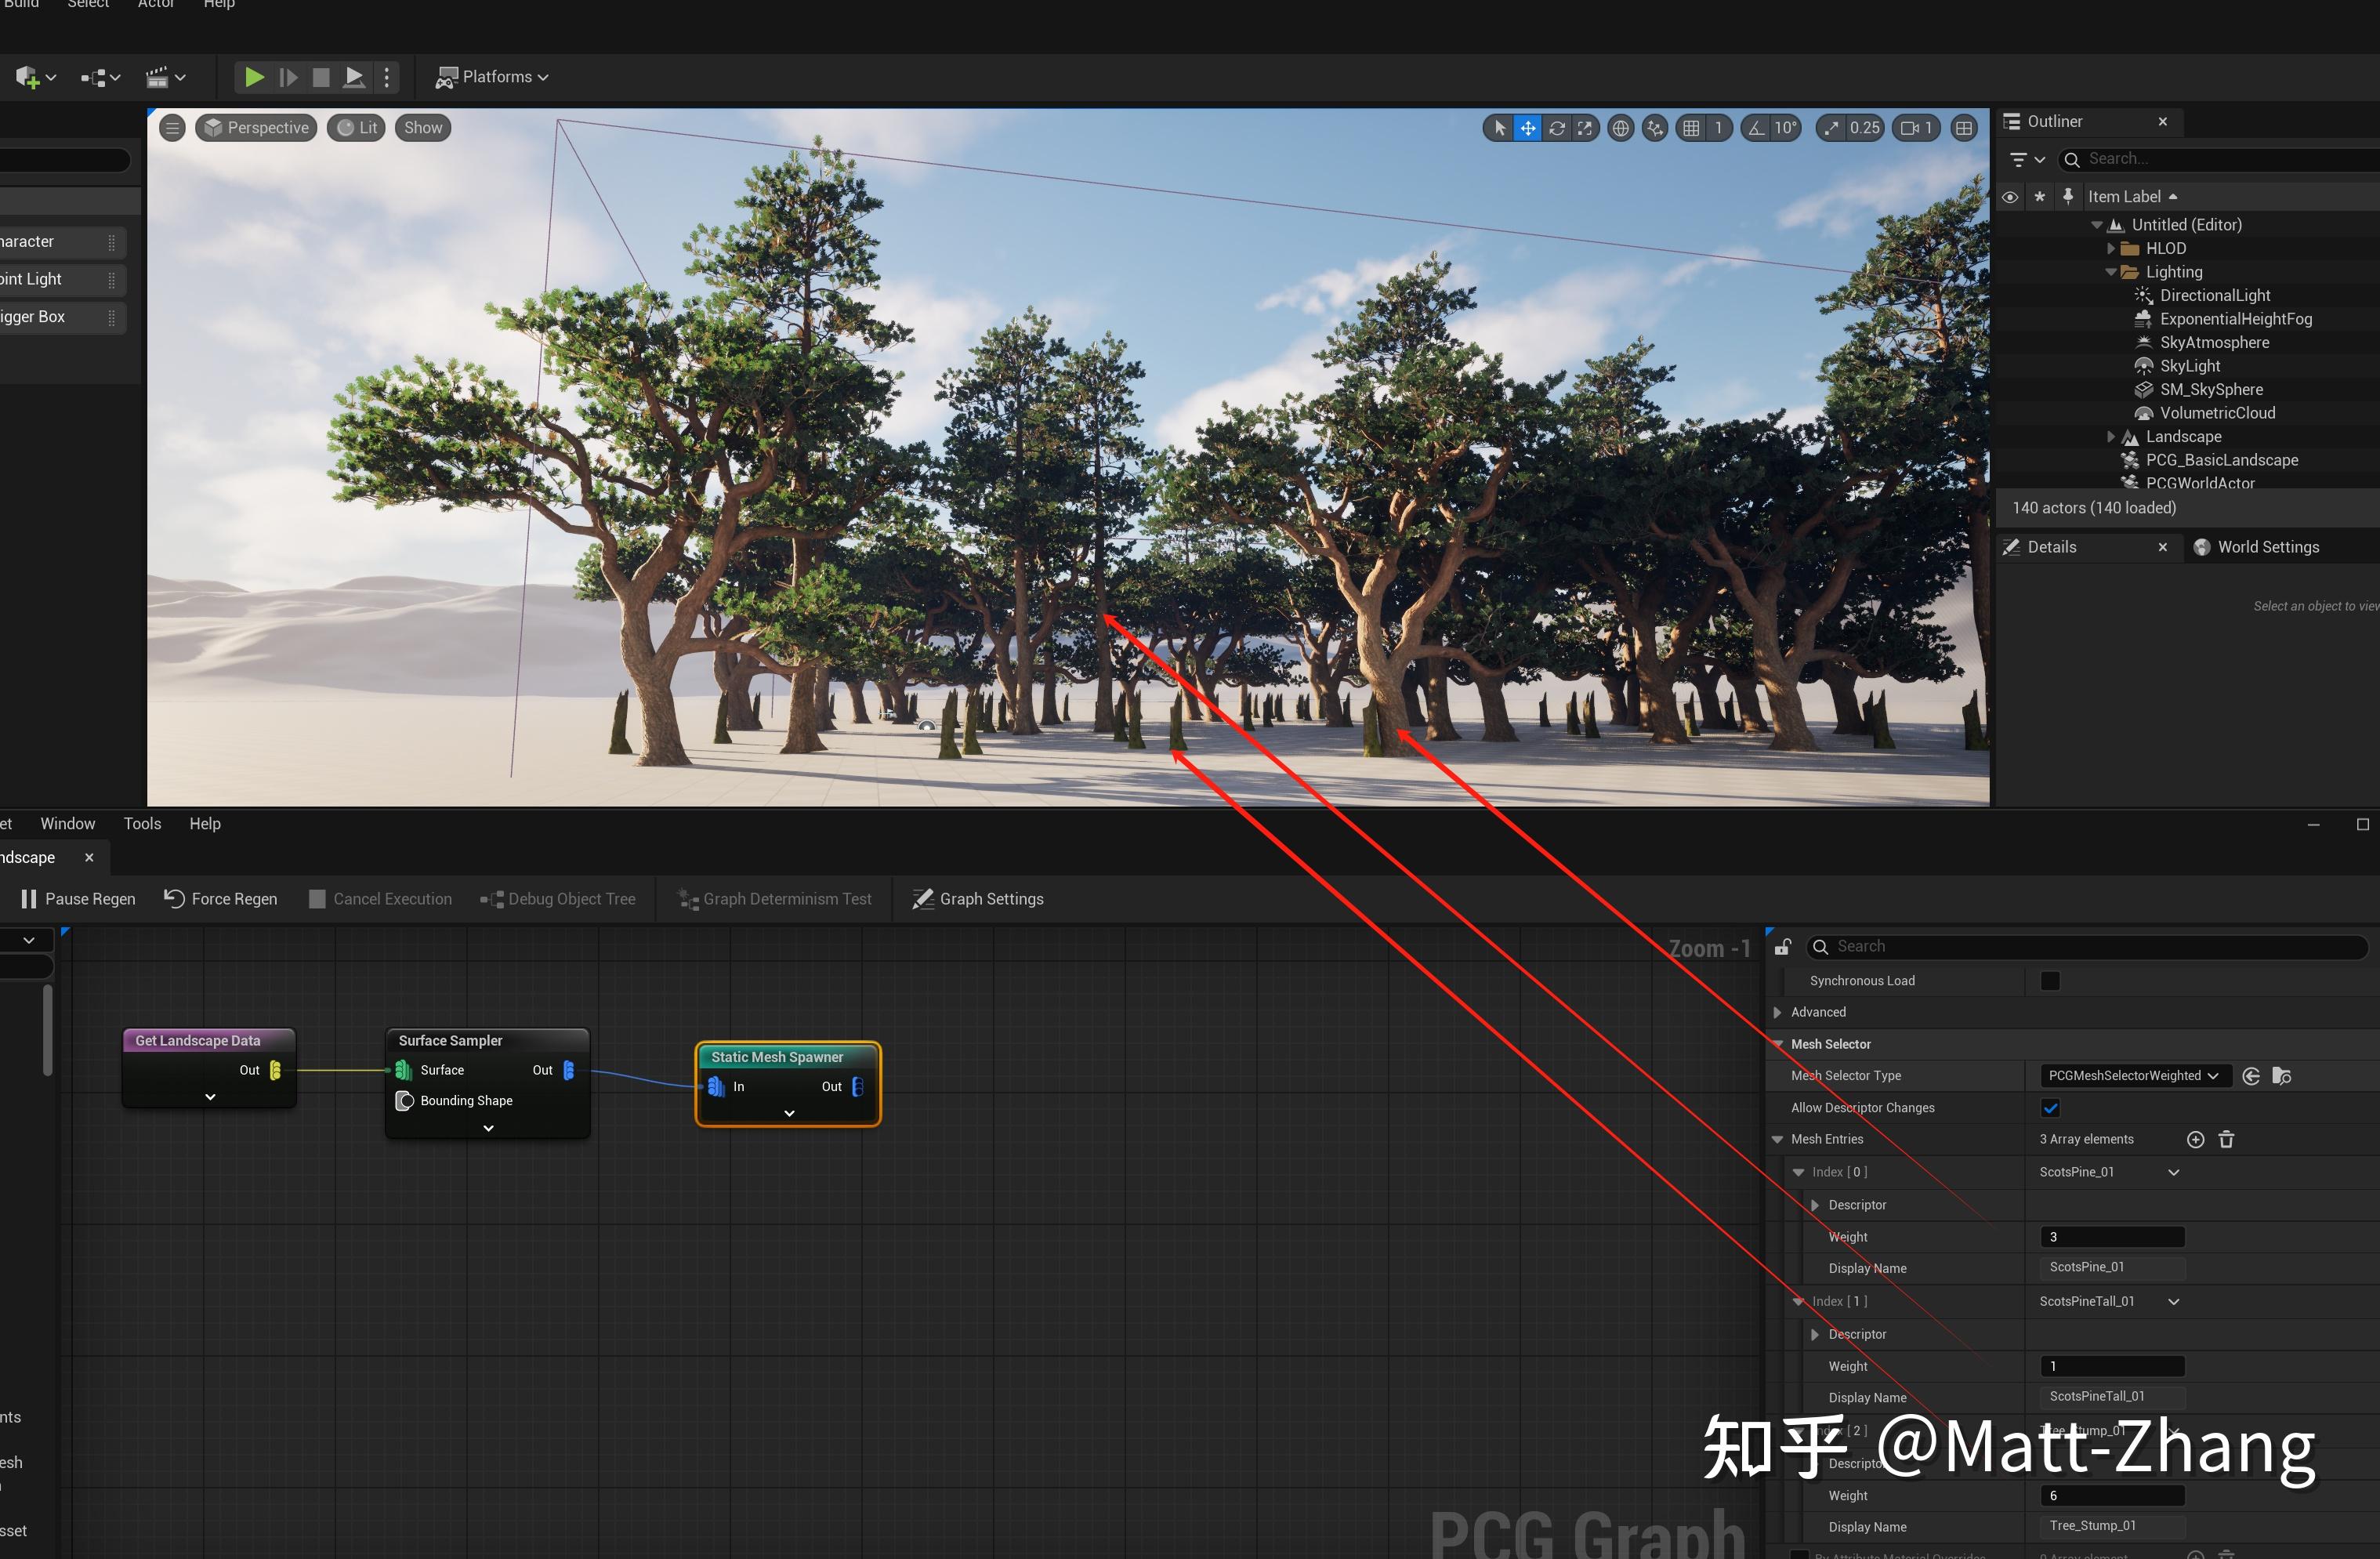Select the scale transform tool

click(1585, 128)
